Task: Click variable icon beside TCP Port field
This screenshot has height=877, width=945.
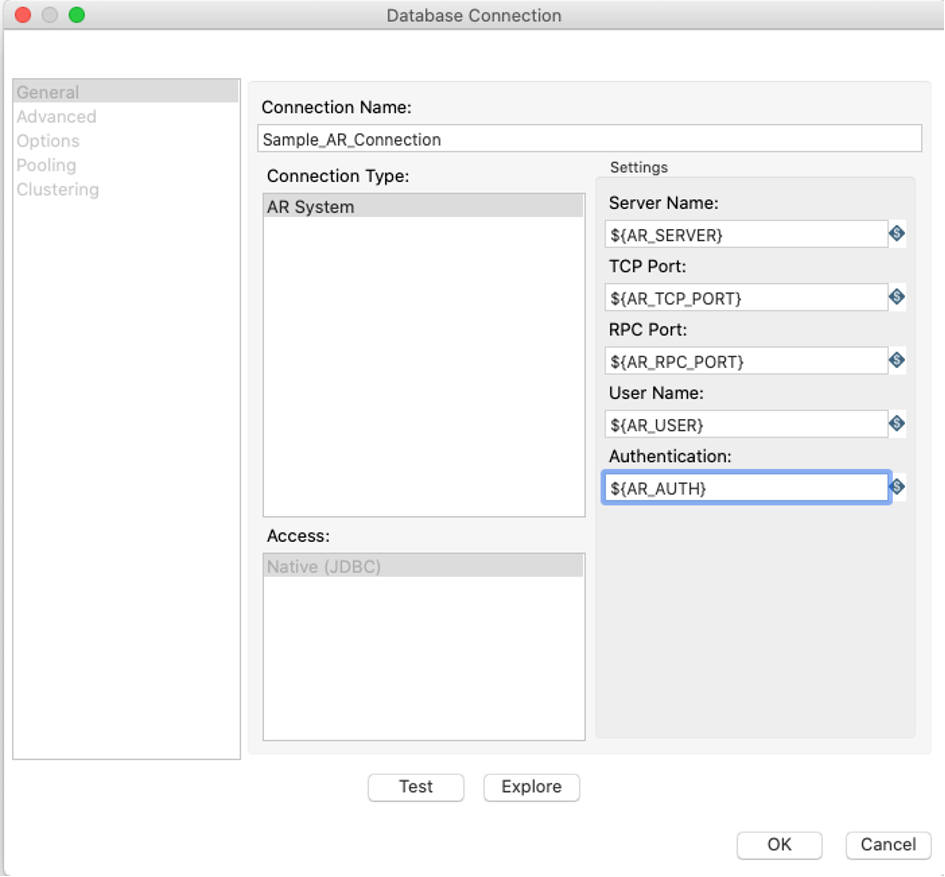Action: (x=897, y=297)
